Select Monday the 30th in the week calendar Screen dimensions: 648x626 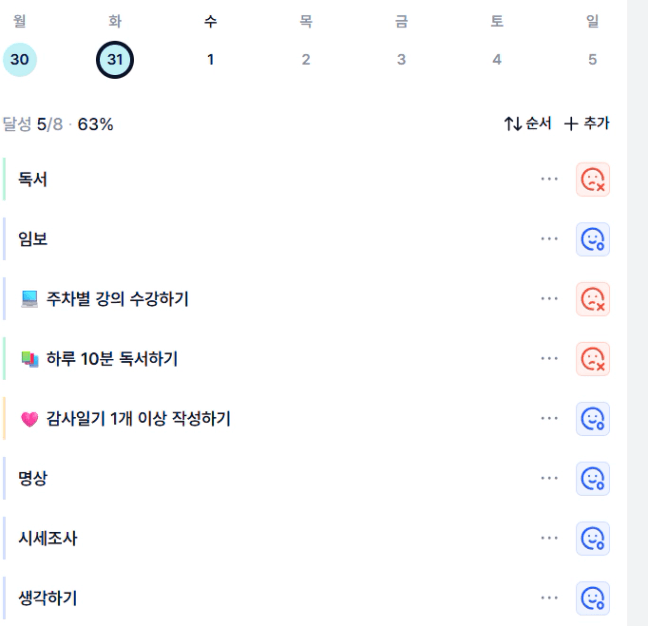[x=19, y=60]
